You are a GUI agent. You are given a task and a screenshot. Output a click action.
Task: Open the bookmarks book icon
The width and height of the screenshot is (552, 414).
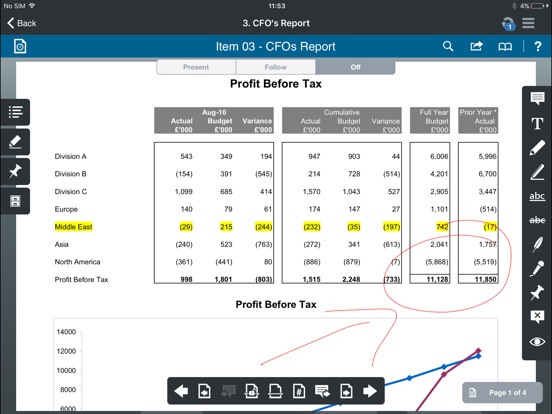505,46
